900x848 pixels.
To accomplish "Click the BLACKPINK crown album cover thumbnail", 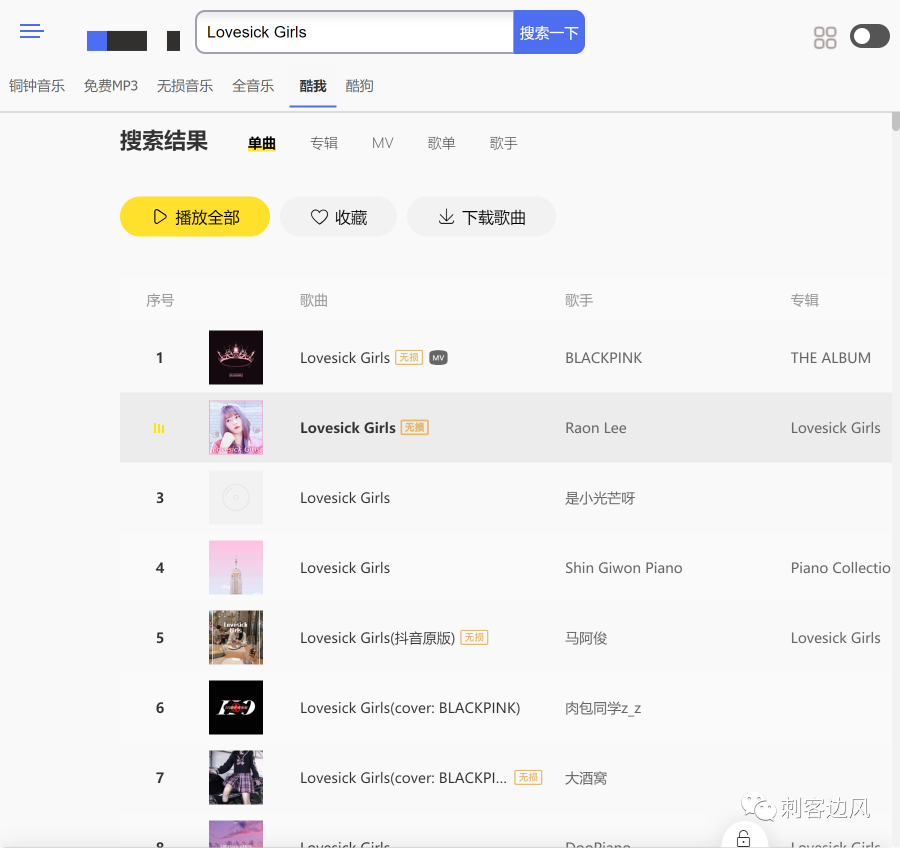I will point(236,357).
